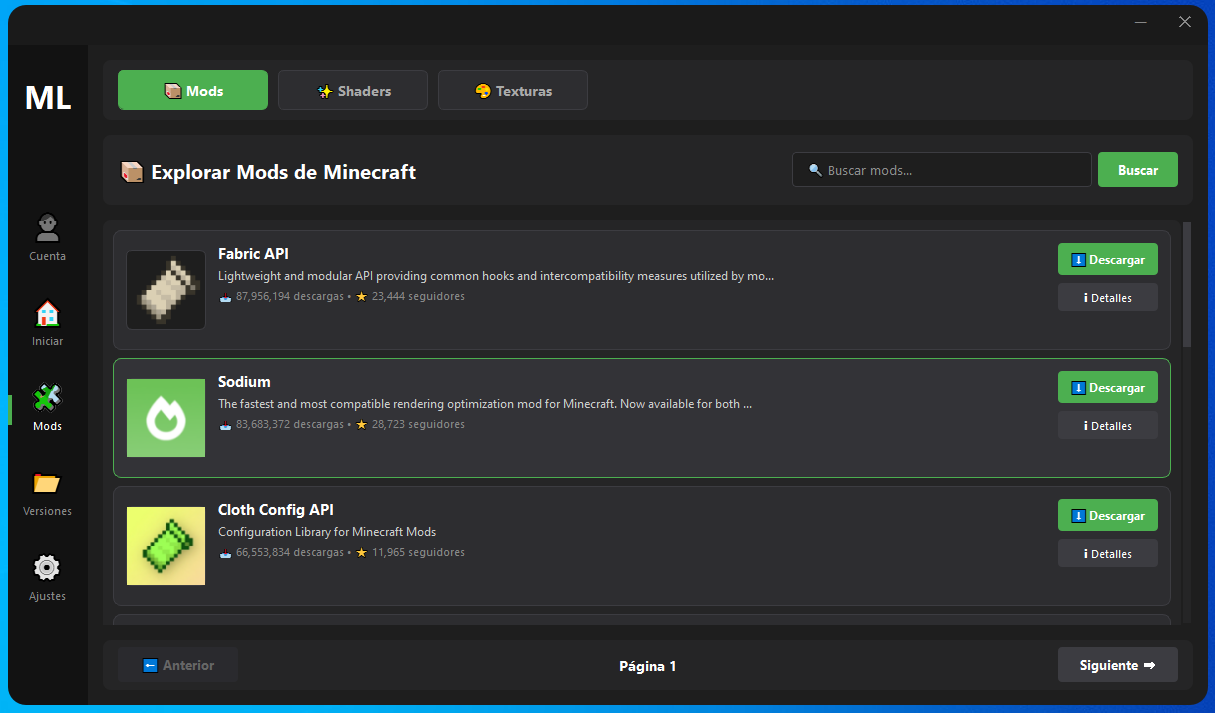Click the magnifier icon inside search box
The width and height of the screenshot is (1215, 713).
[814, 169]
